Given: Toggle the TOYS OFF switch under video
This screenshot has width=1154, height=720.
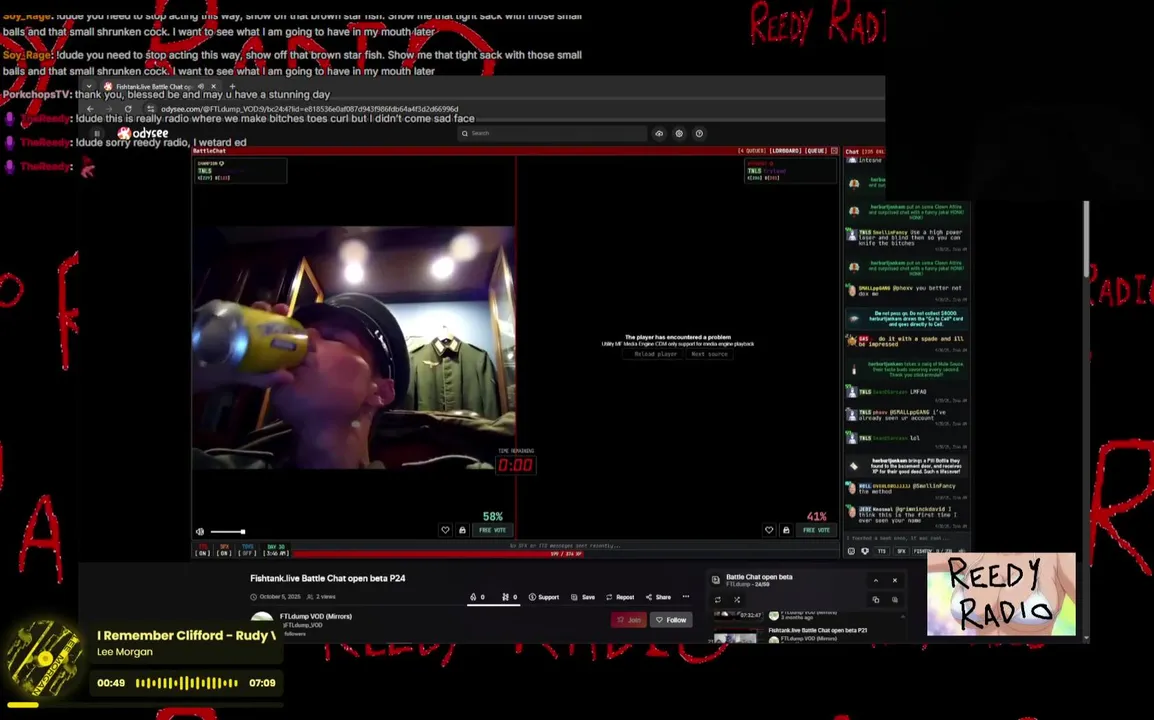Looking at the screenshot, I should (x=247, y=550).
